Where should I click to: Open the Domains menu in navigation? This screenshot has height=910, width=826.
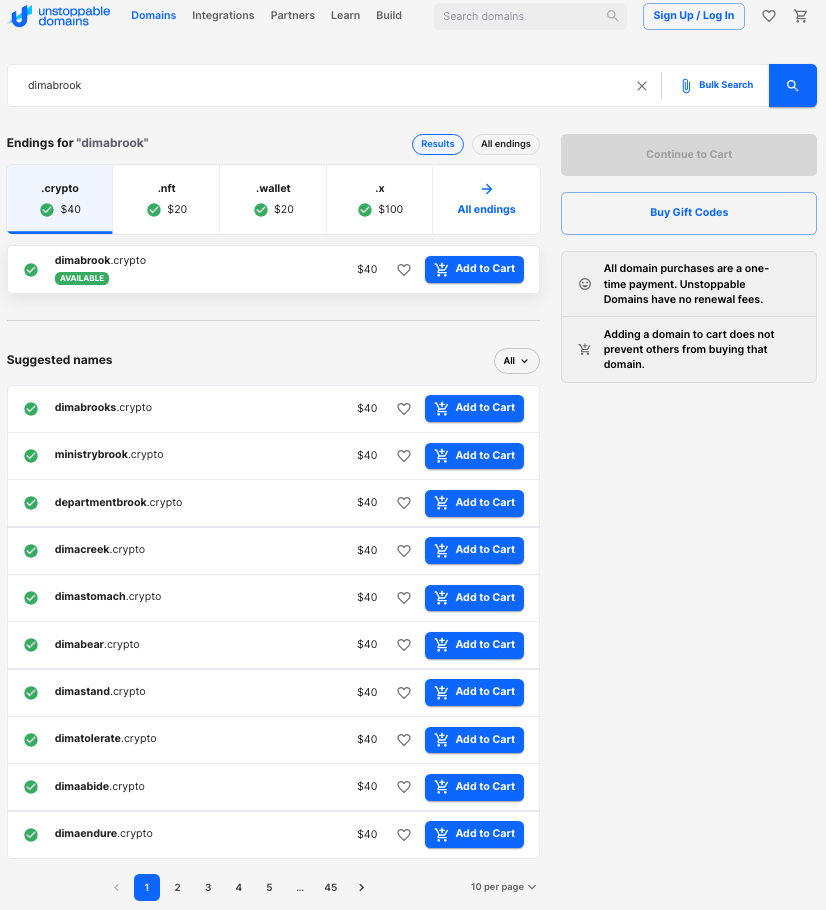coord(153,16)
